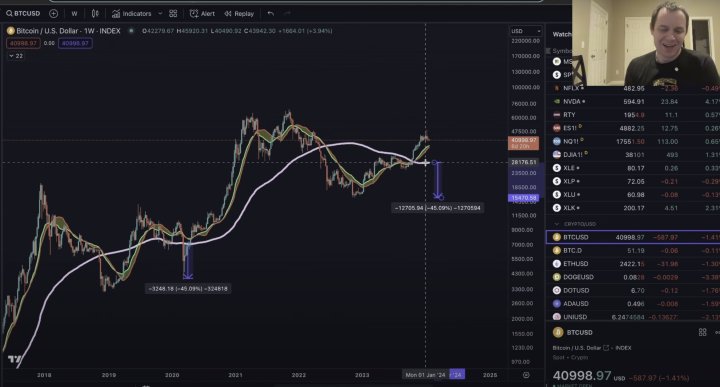The height and width of the screenshot is (387, 720).
Task: Collapse the CRYPTOUSD watchlist section
Action: [557, 224]
